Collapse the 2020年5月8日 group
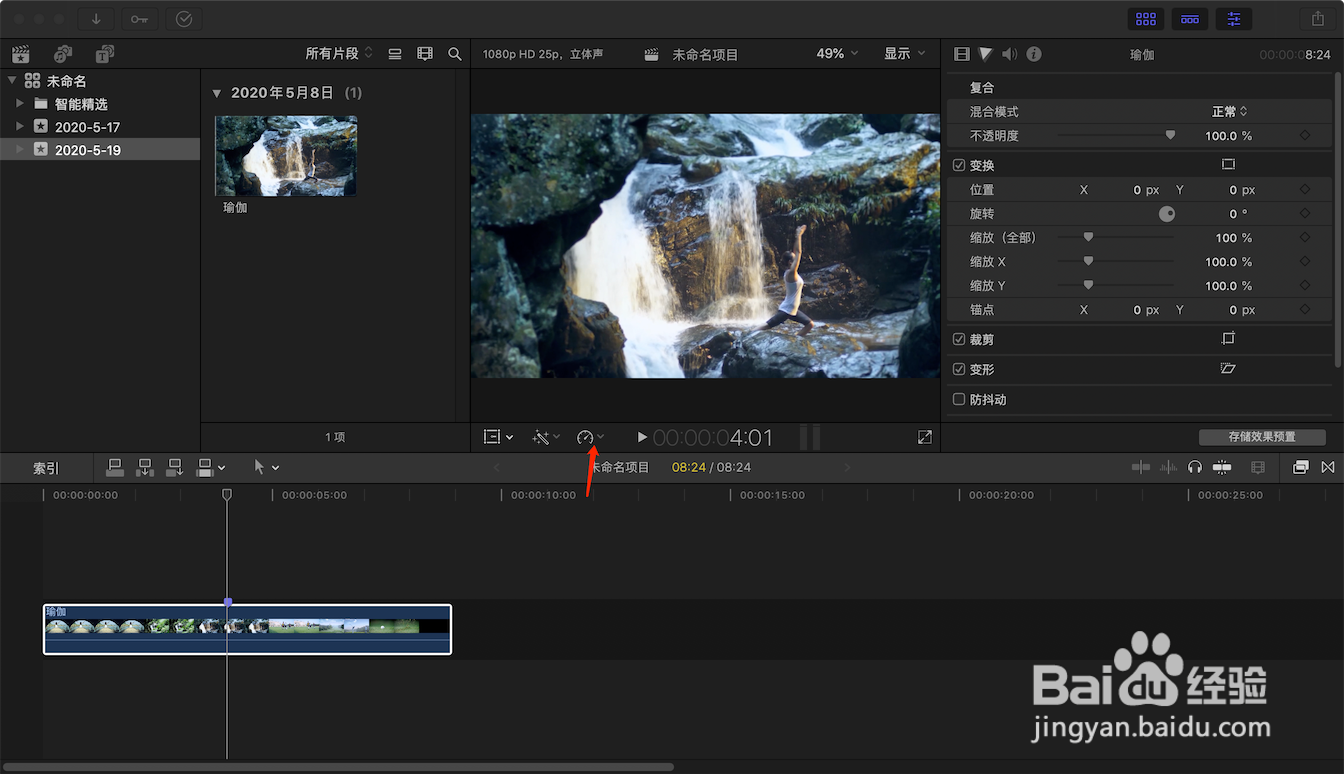Viewport: 1344px width, 774px height. [x=217, y=93]
